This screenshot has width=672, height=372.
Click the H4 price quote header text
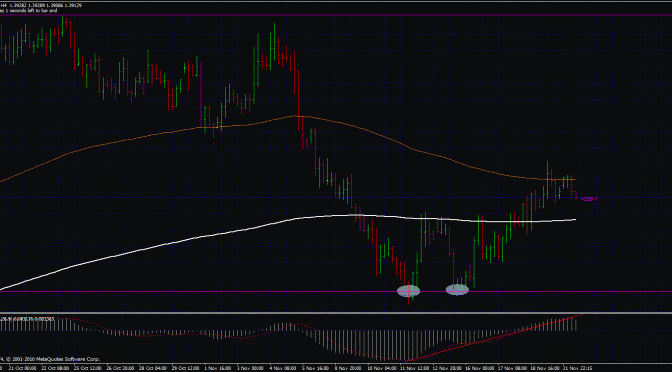pyautogui.click(x=41, y=5)
